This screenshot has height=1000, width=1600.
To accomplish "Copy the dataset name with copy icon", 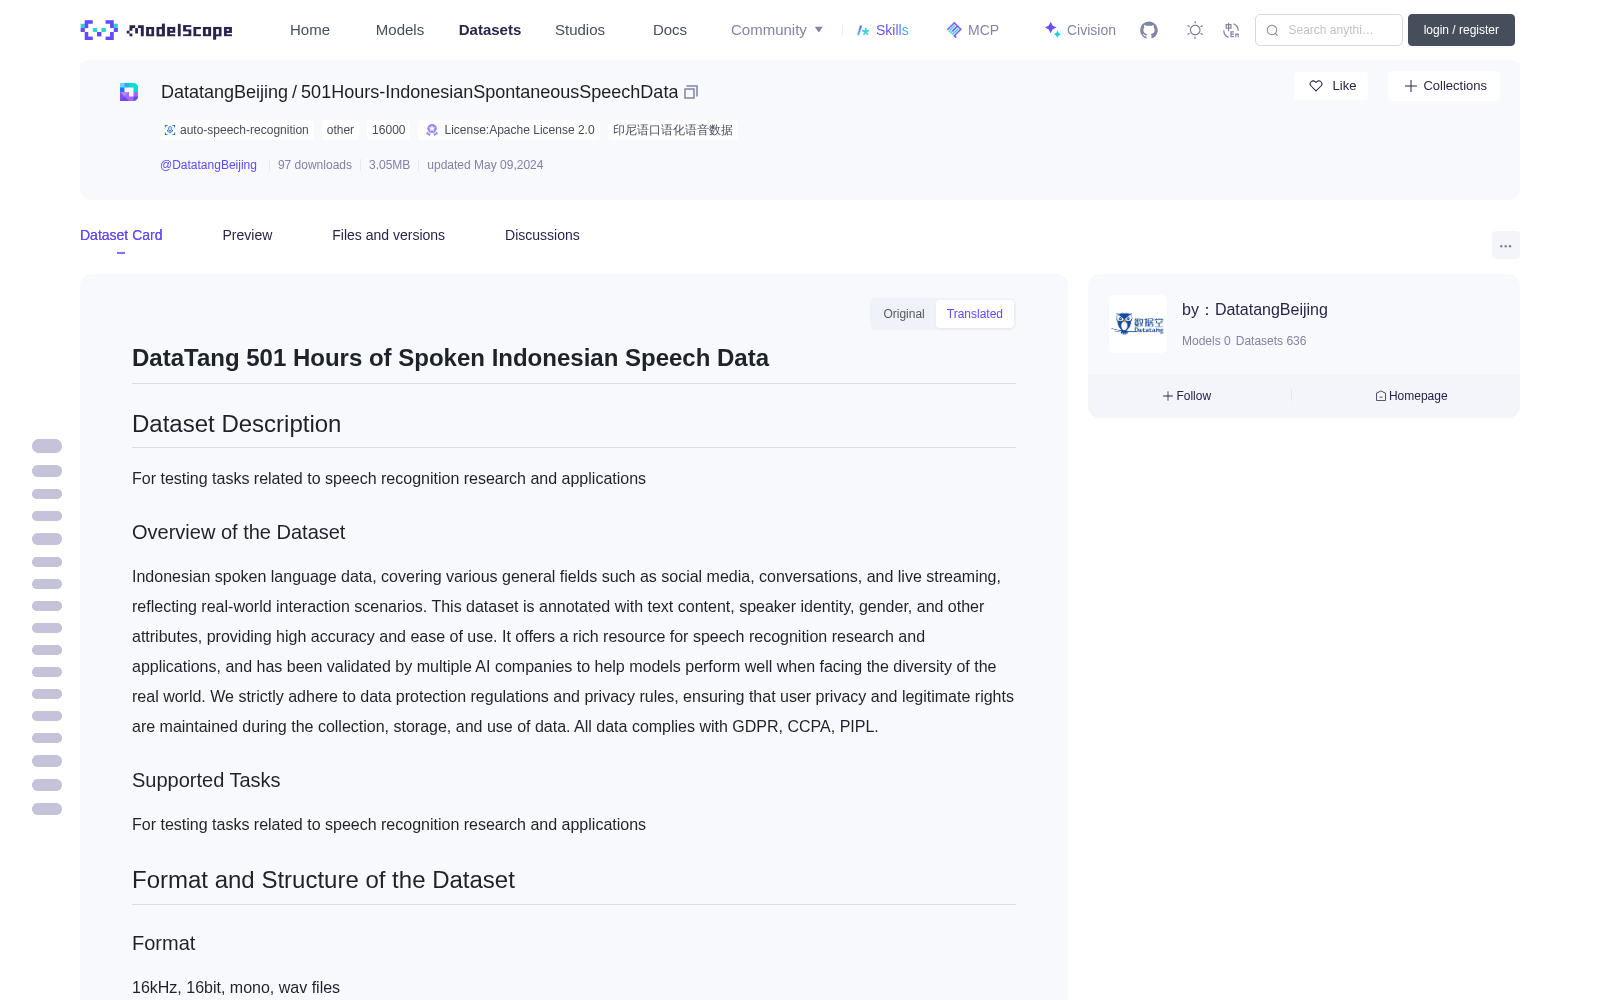I will pyautogui.click(x=691, y=92).
